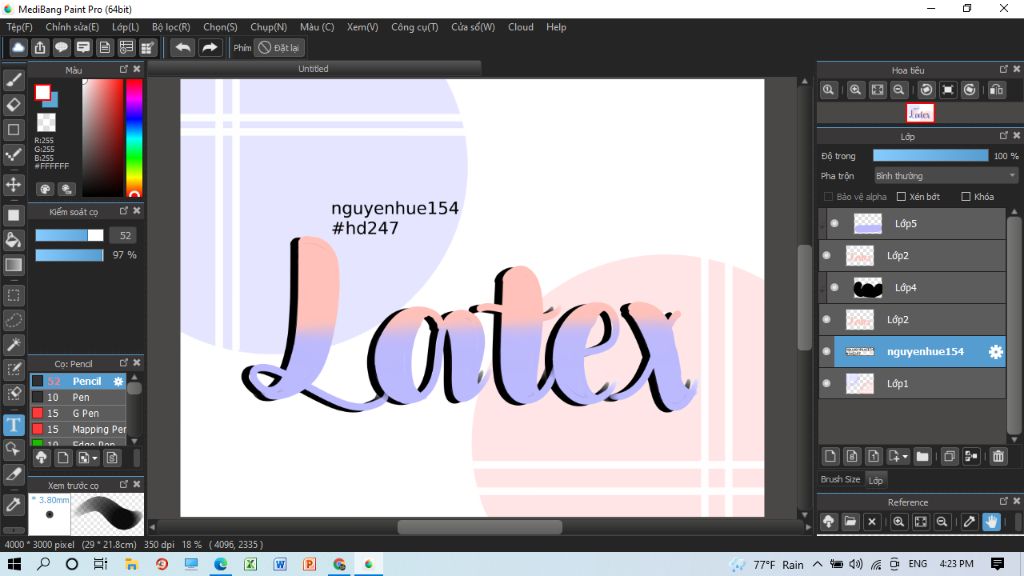Select the Brush tool
The width and height of the screenshot is (1024, 576).
pyautogui.click(x=14, y=80)
